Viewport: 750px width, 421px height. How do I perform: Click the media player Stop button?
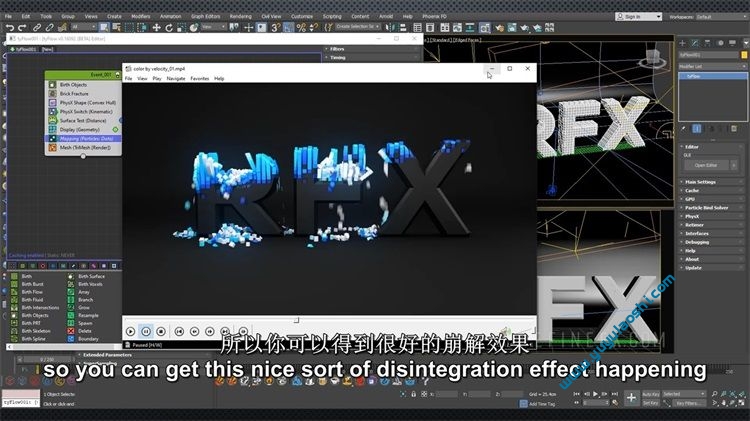pyautogui.click(x=161, y=331)
